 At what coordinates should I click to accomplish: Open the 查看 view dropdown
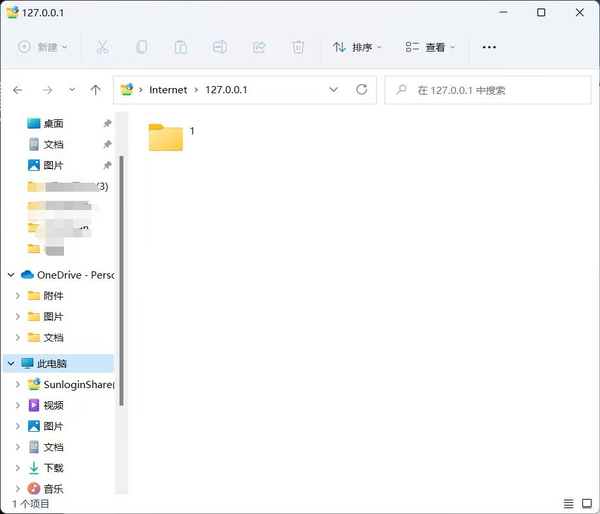(x=430, y=47)
